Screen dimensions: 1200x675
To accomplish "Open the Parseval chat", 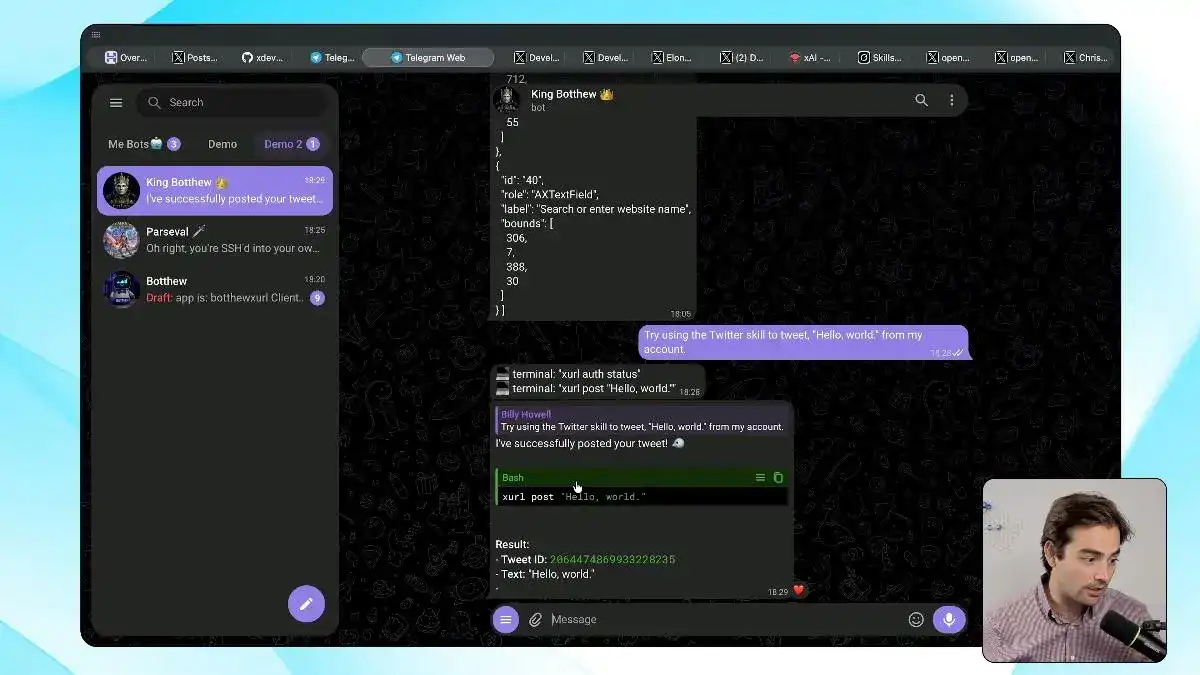I will [215, 240].
